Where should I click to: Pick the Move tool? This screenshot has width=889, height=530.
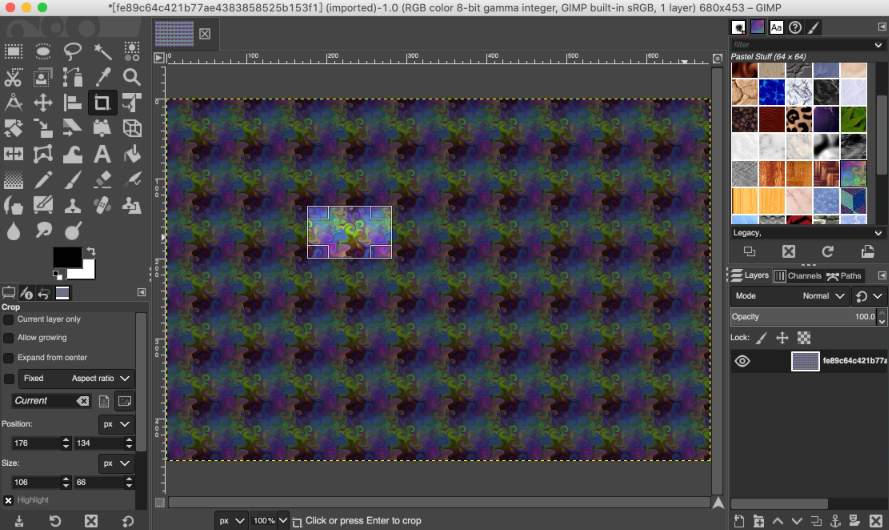click(x=43, y=102)
